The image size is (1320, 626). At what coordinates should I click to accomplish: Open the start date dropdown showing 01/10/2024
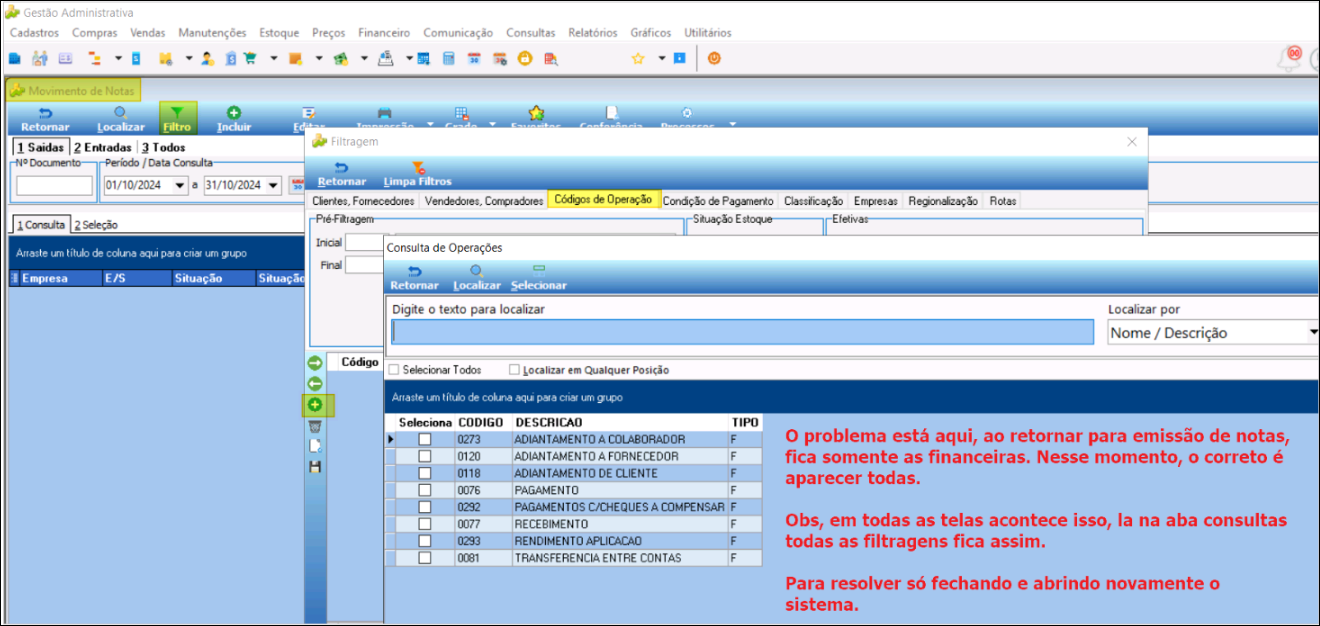tap(180, 185)
